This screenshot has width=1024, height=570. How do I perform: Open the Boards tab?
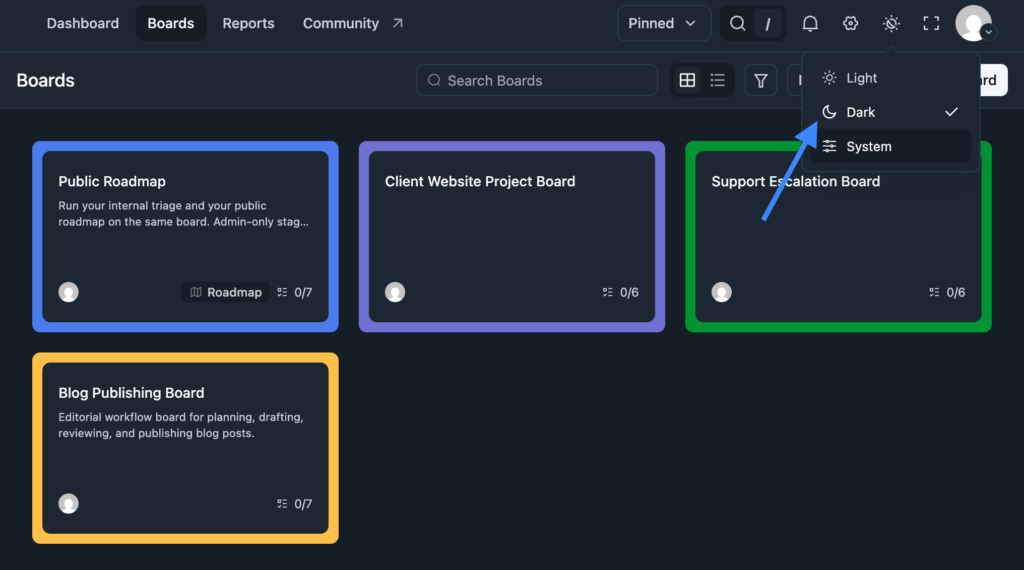[170, 24]
